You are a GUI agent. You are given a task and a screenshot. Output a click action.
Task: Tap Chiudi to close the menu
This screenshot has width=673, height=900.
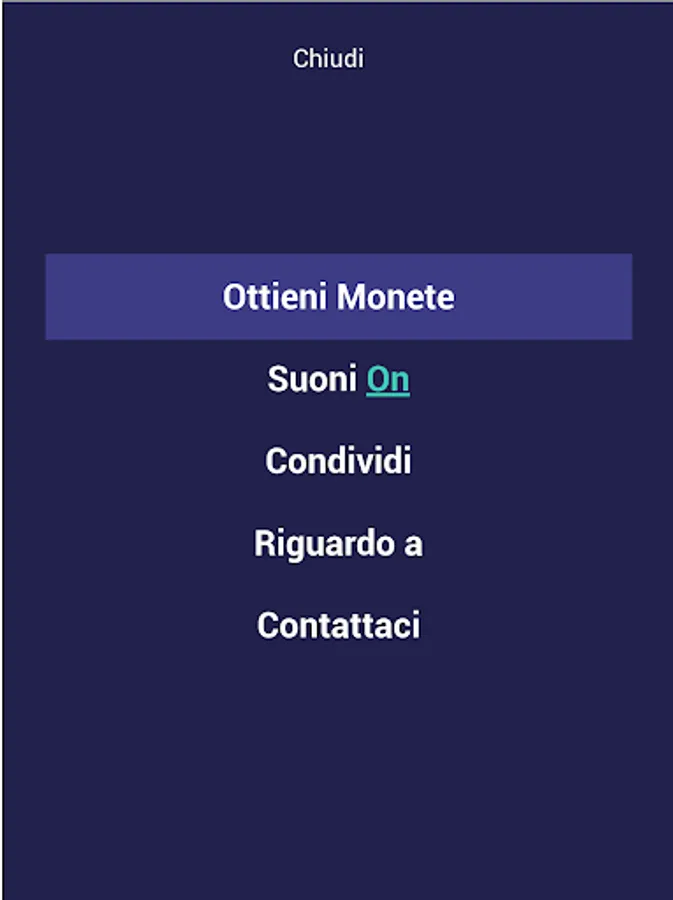tap(328, 59)
